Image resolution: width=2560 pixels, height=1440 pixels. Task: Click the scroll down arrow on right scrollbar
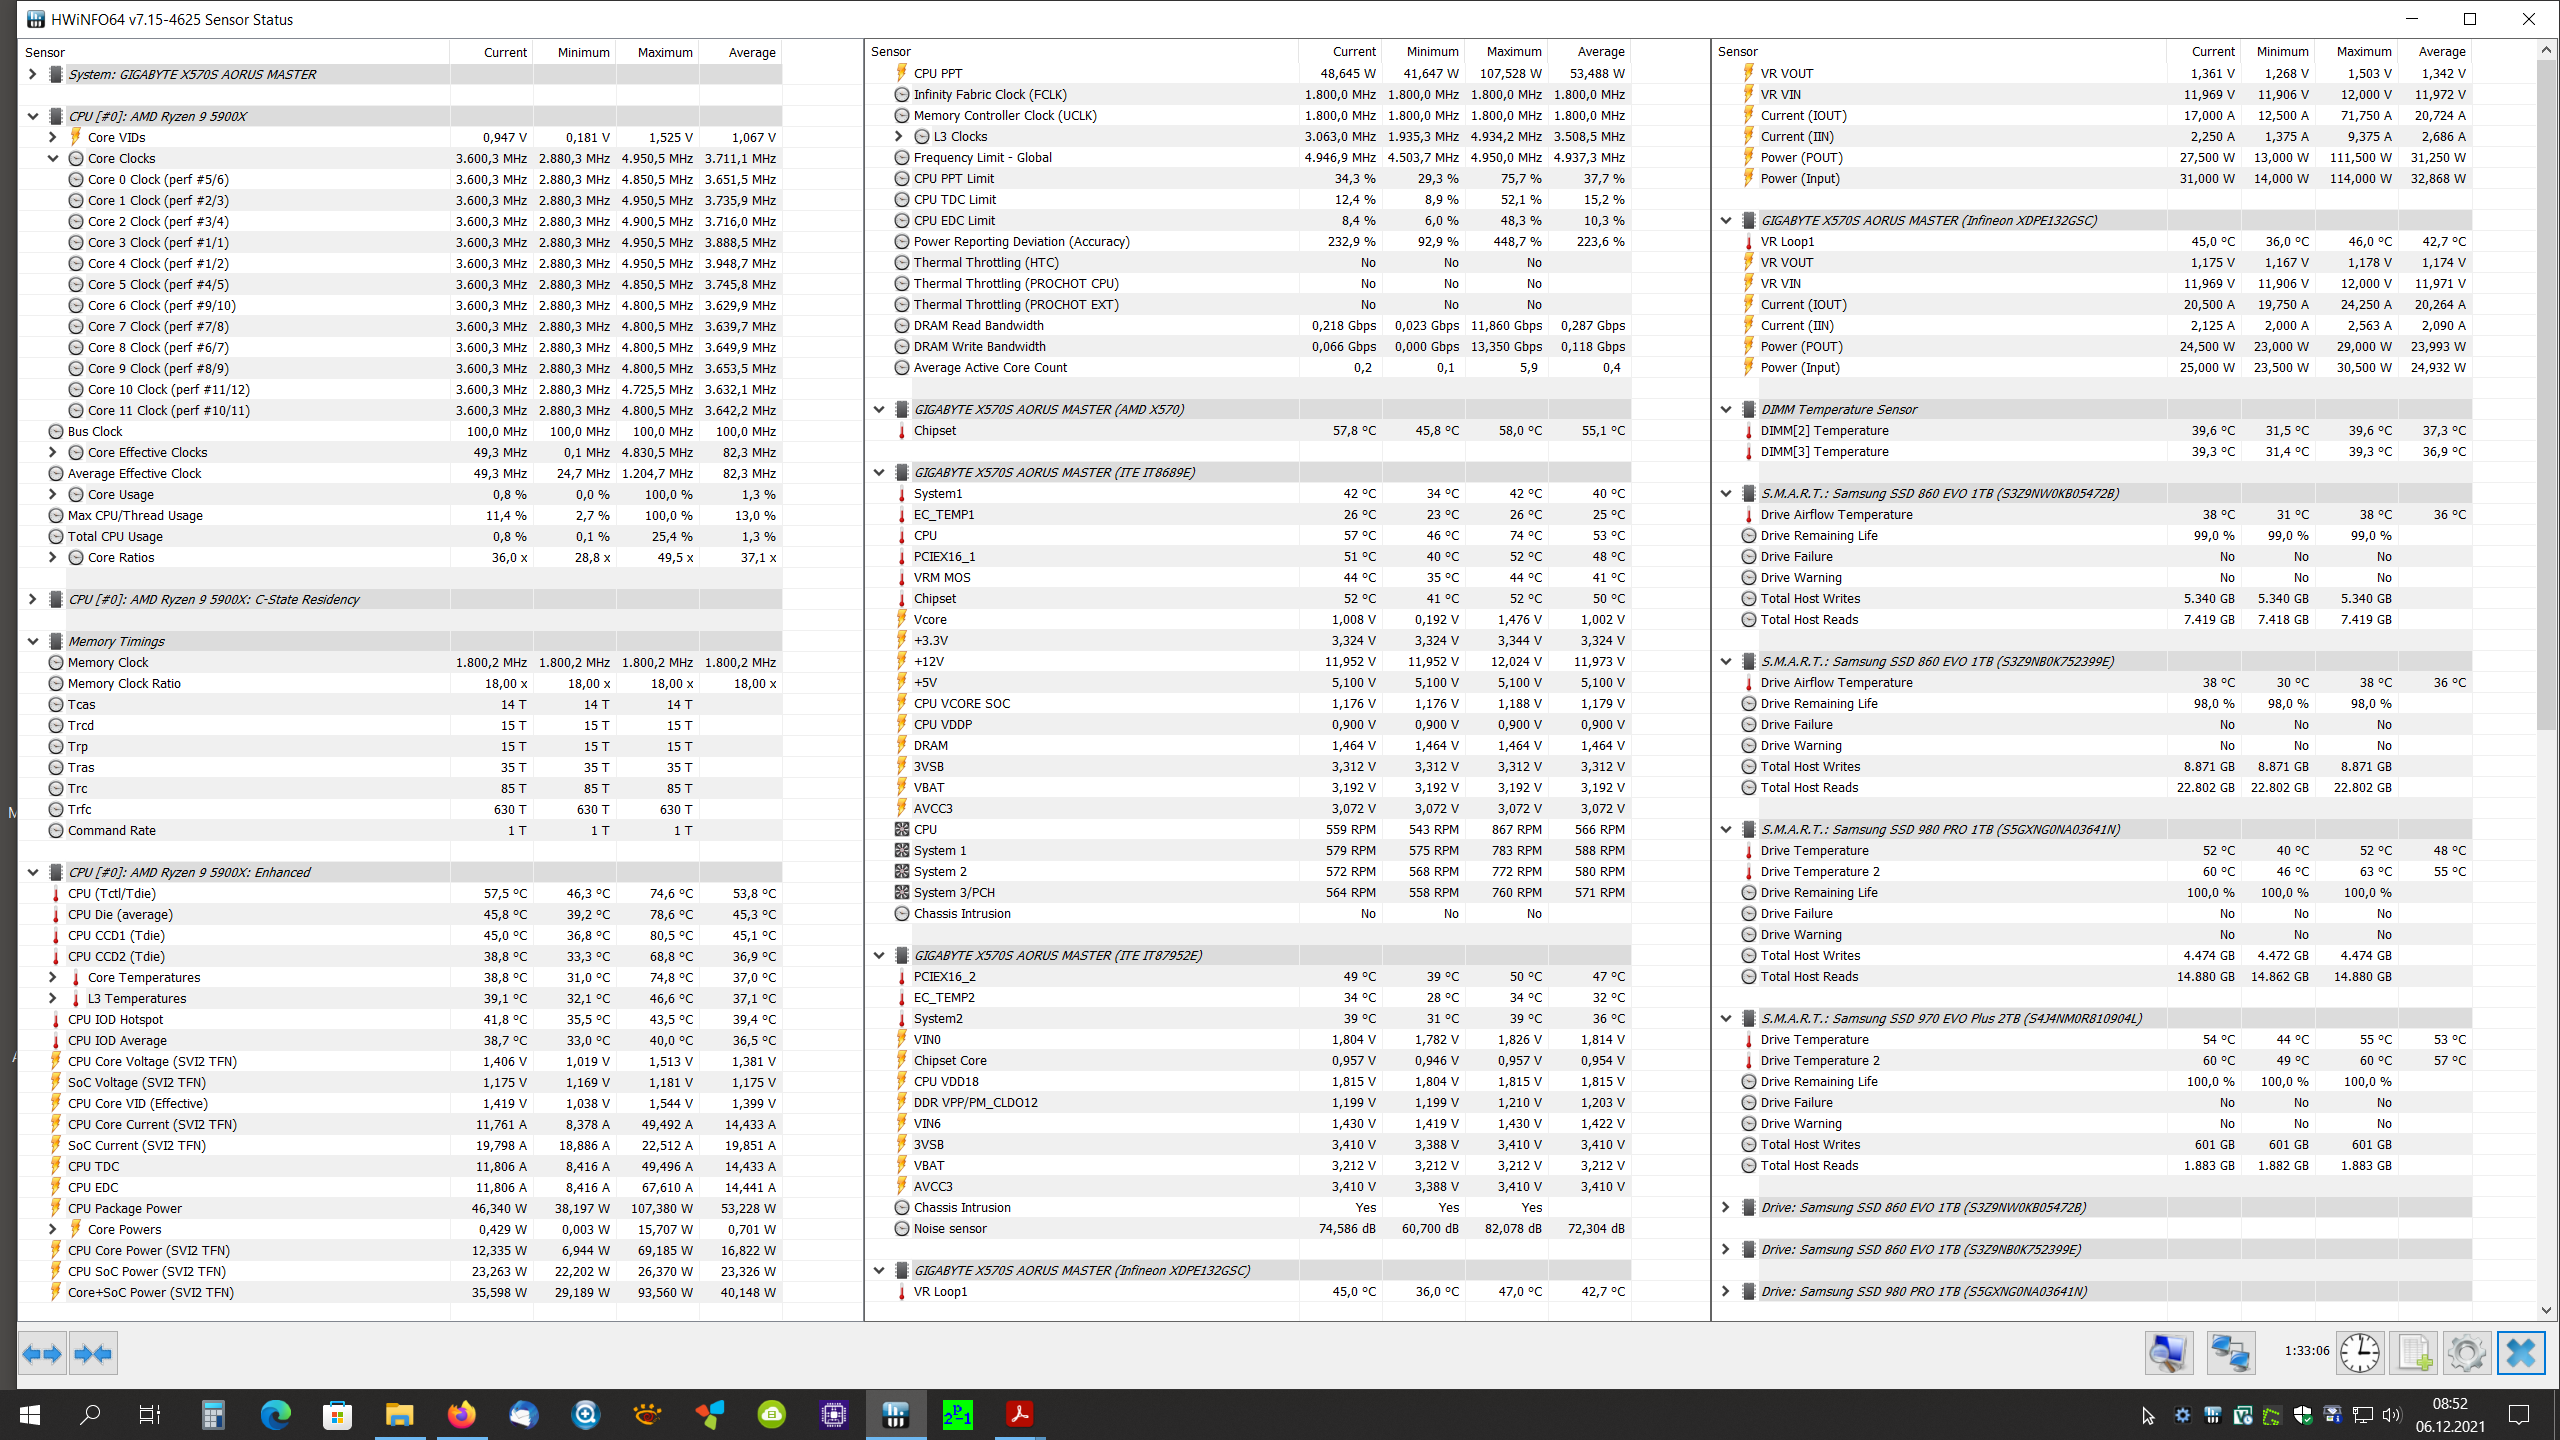click(x=2545, y=1310)
